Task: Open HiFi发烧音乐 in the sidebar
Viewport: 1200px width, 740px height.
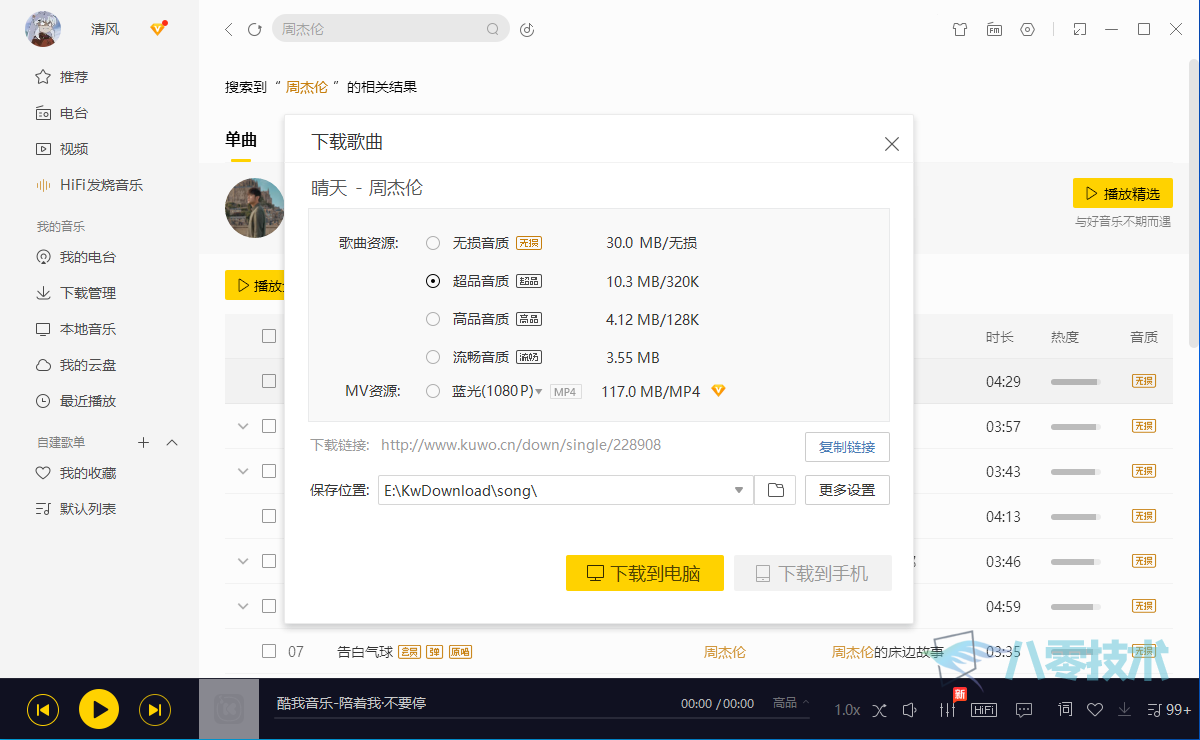Action: pyautogui.click(x=90, y=185)
